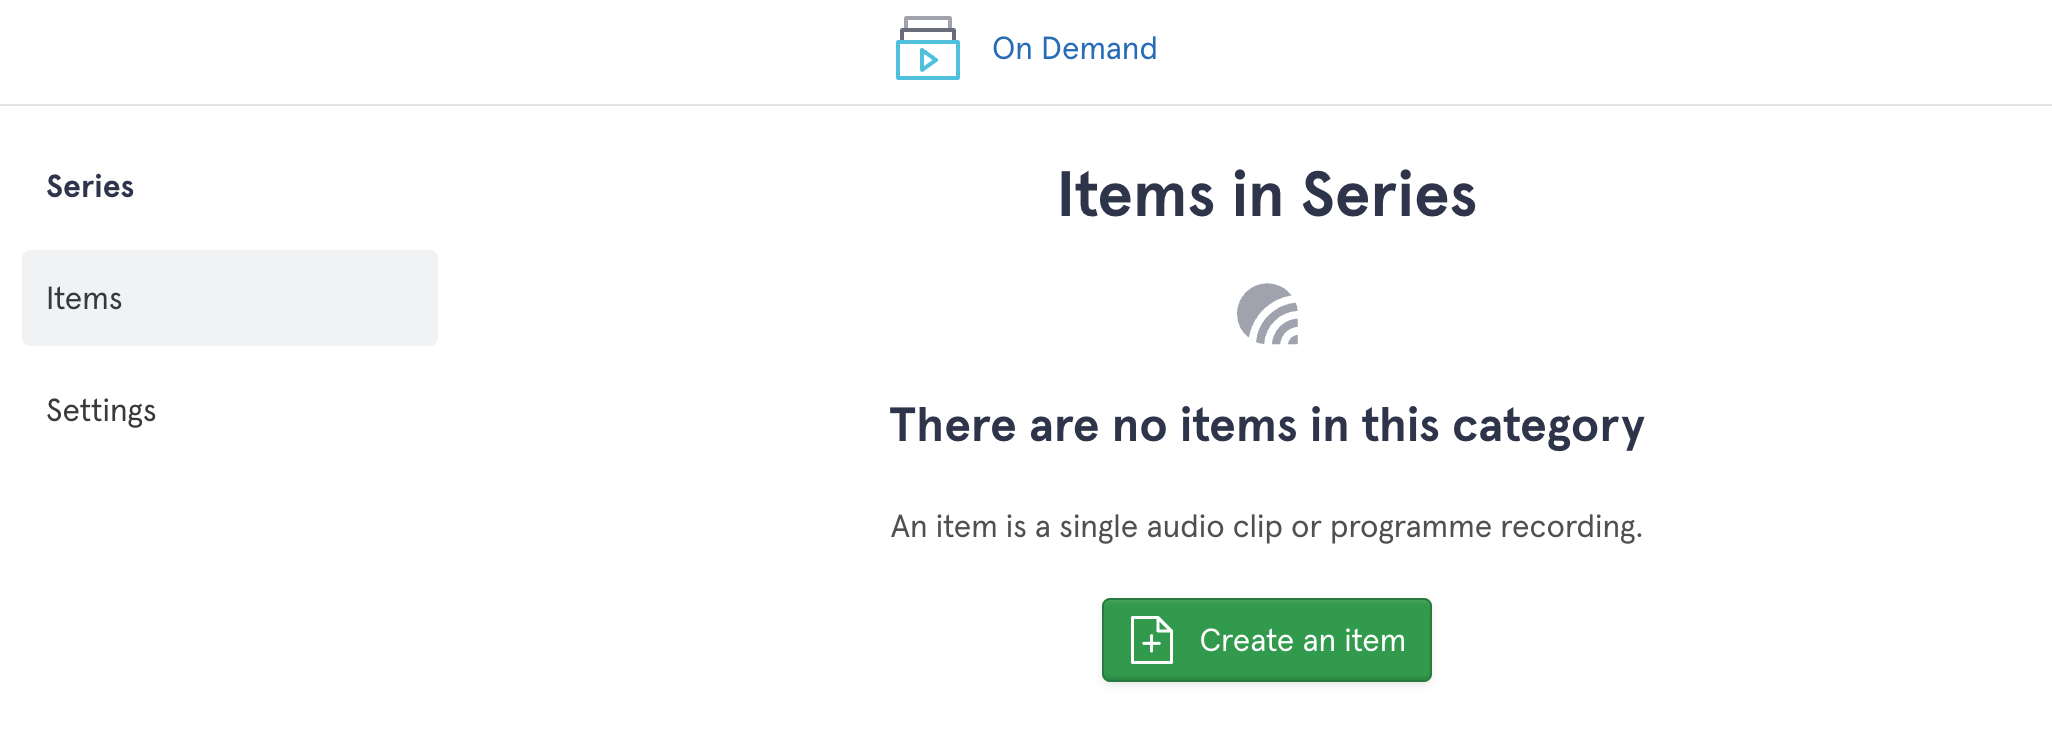Click the Items in Series page title

point(1267,194)
